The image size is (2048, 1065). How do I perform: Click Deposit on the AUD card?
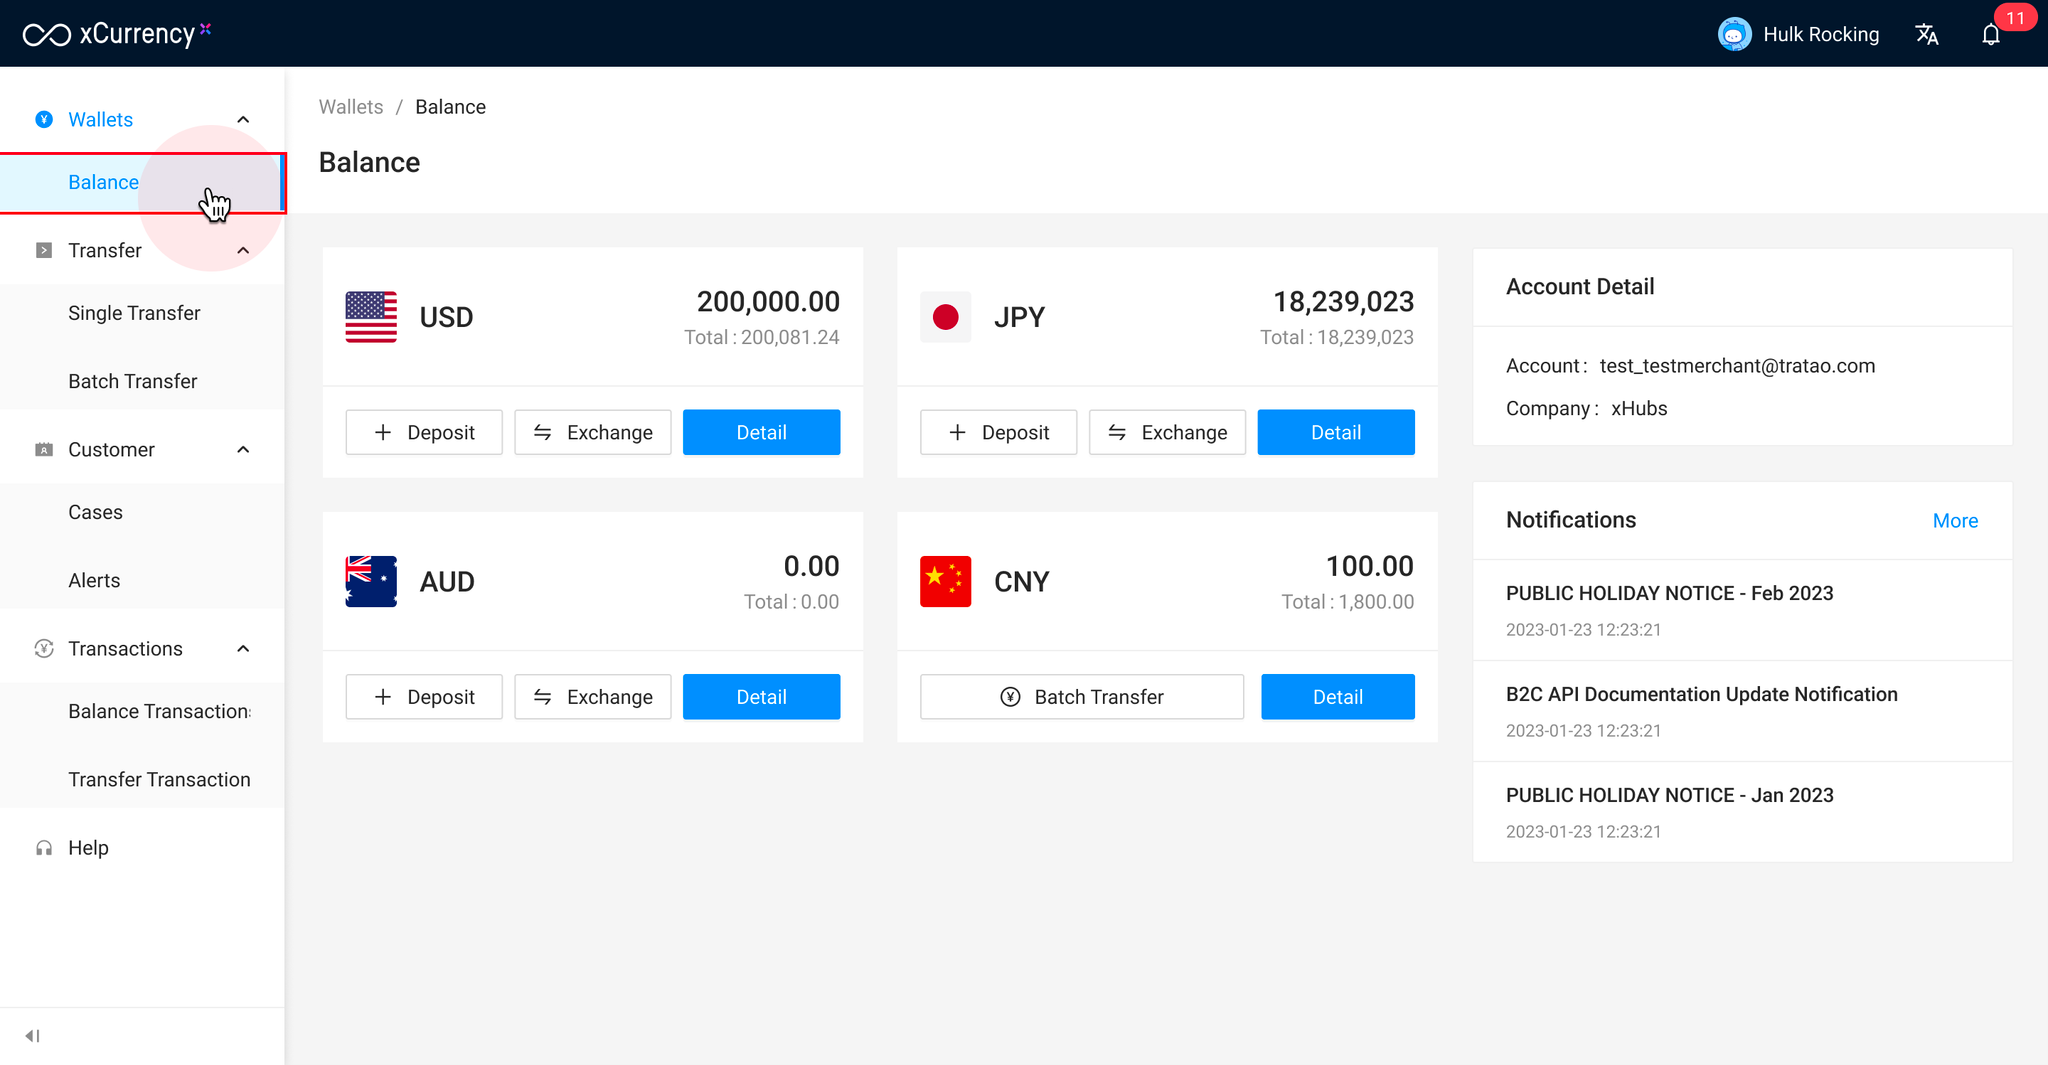pos(424,697)
